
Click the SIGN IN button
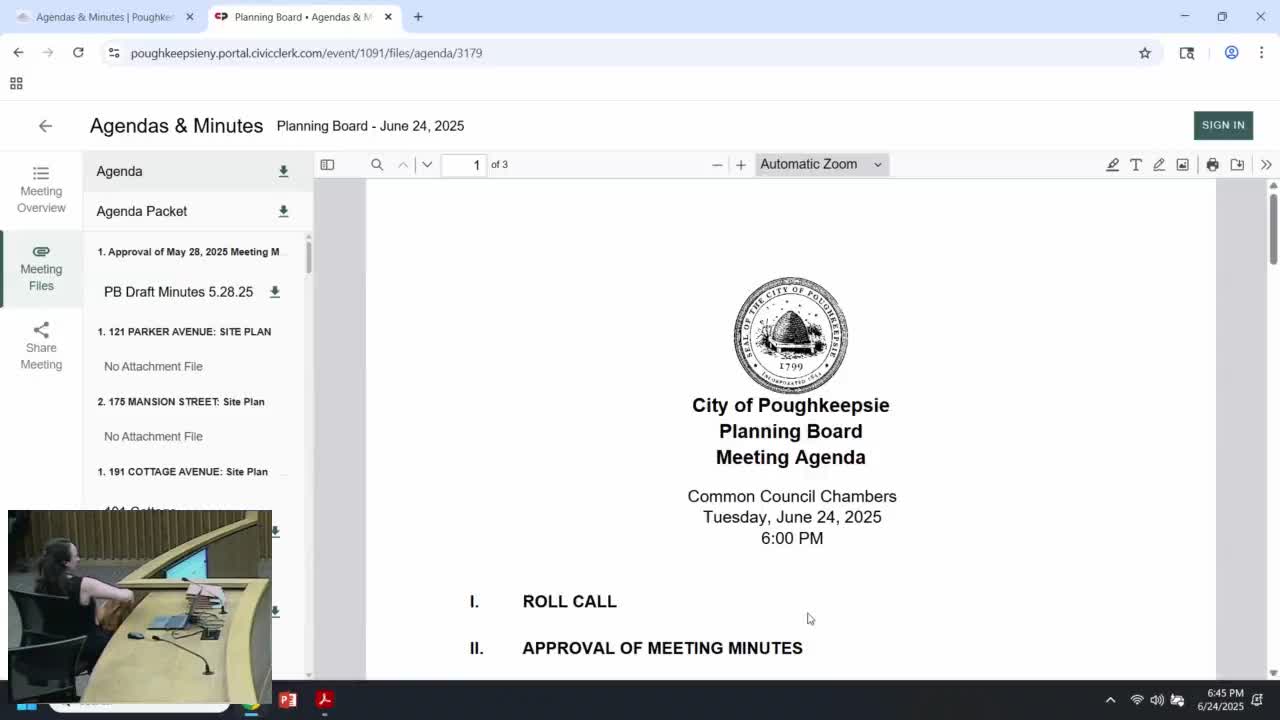coord(1223,125)
